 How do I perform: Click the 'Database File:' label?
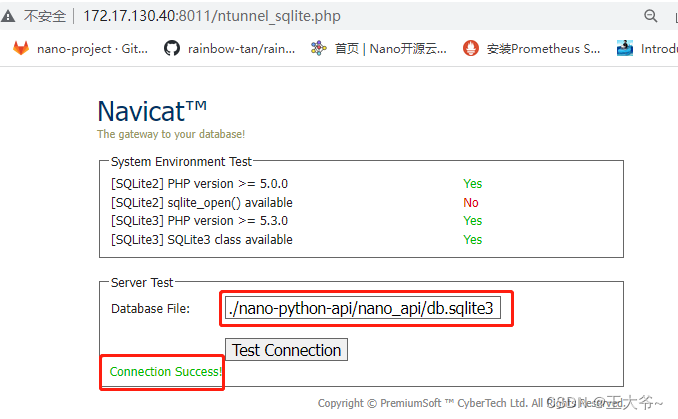click(150, 309)
